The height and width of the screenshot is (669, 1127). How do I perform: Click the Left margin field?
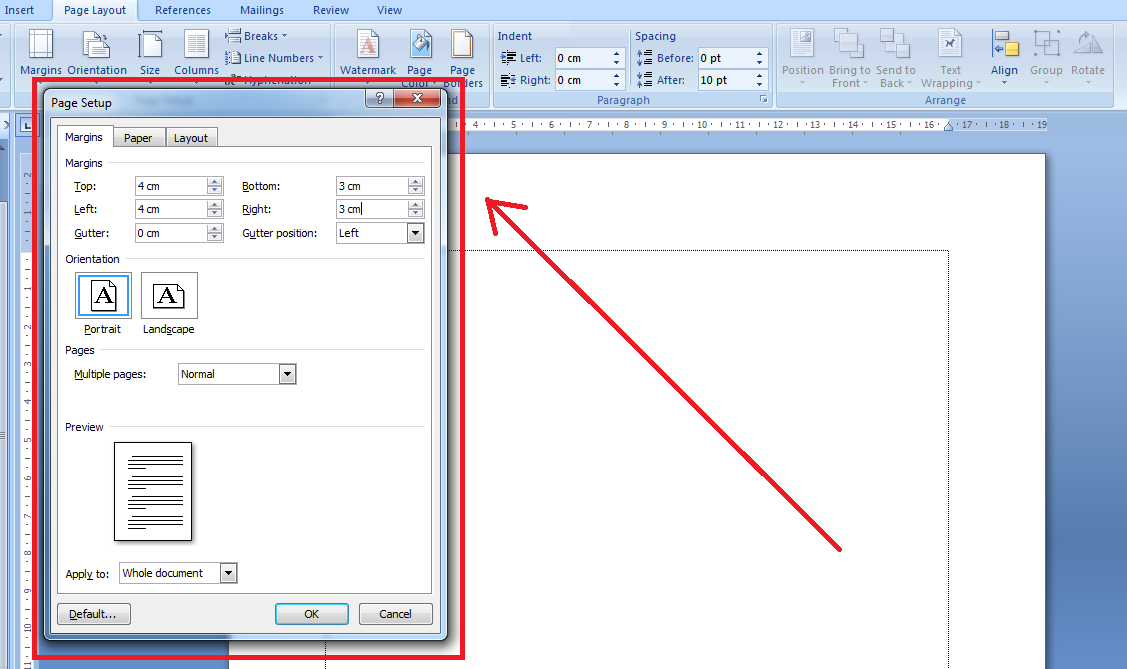click(x=171, y=209)
